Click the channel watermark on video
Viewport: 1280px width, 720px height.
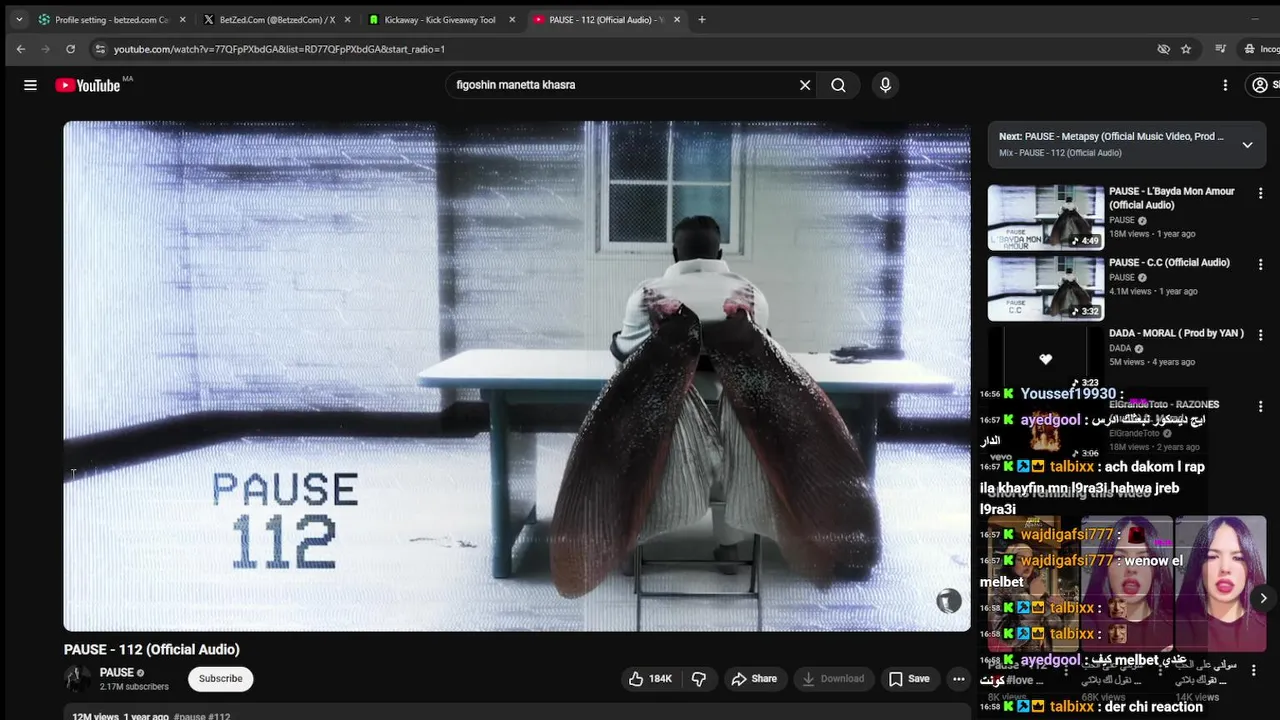[948, 600]
